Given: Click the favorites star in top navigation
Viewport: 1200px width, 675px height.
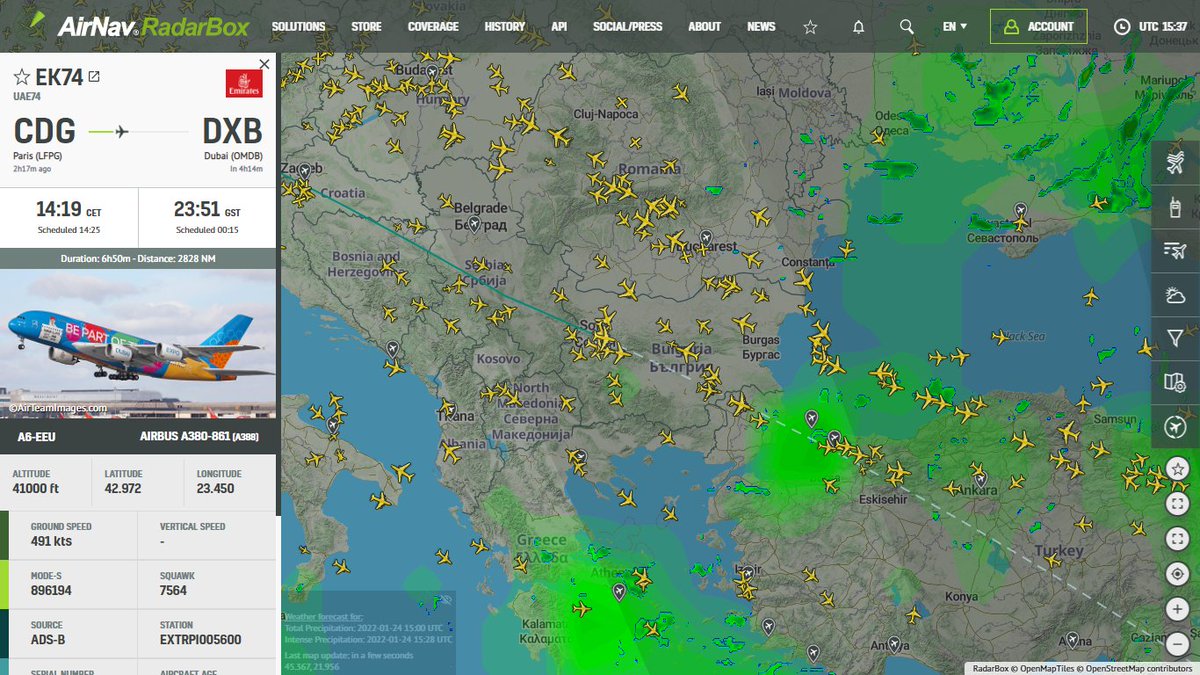Looking at the screenshot, I should pyautogui.click(x=810, y=27).
